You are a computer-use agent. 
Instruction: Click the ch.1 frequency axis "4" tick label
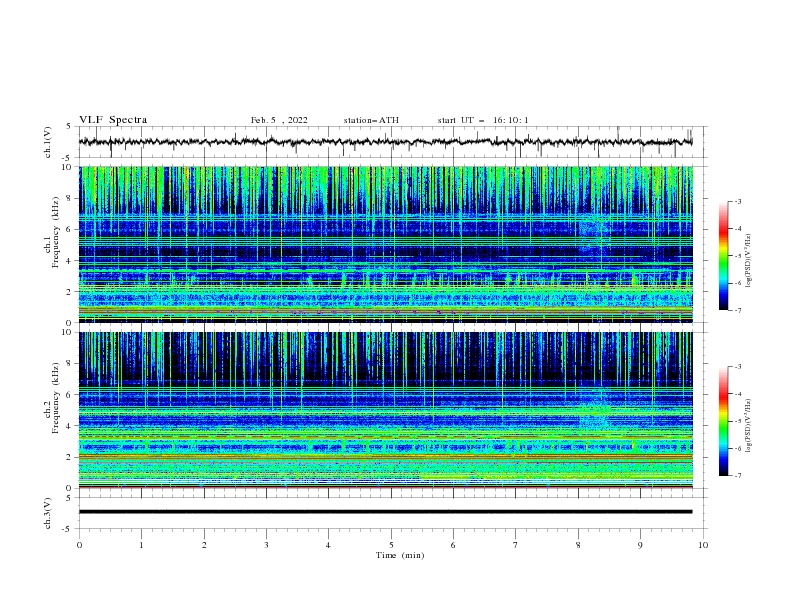[69, 261]
